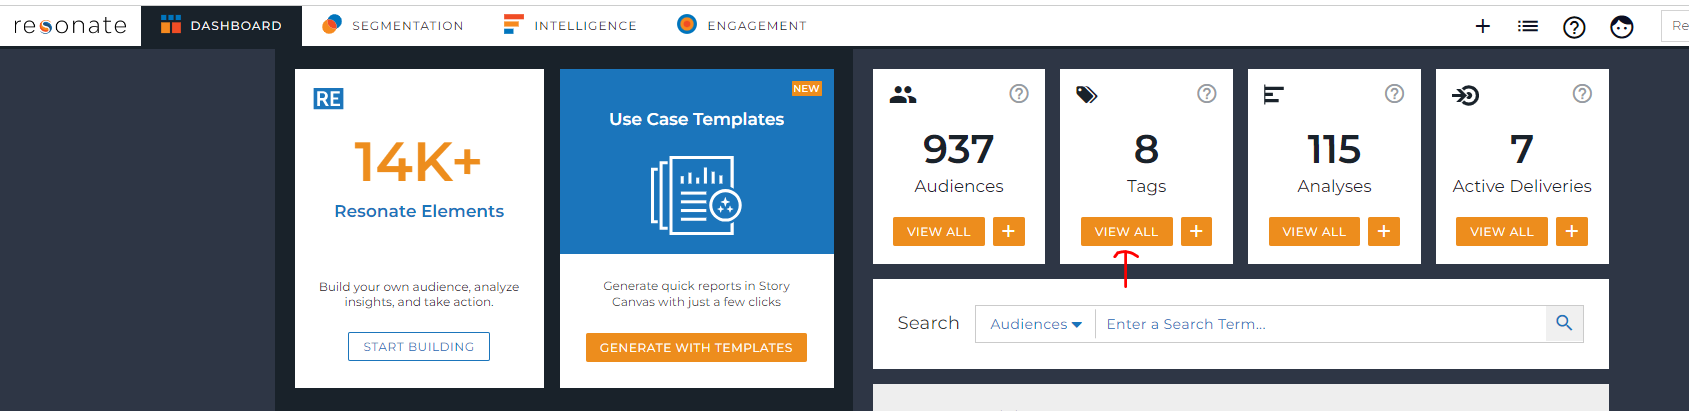Viewport: 1689px width, 411px height.
Task: Click the 115 analyses count
Action: (1334, 150)
